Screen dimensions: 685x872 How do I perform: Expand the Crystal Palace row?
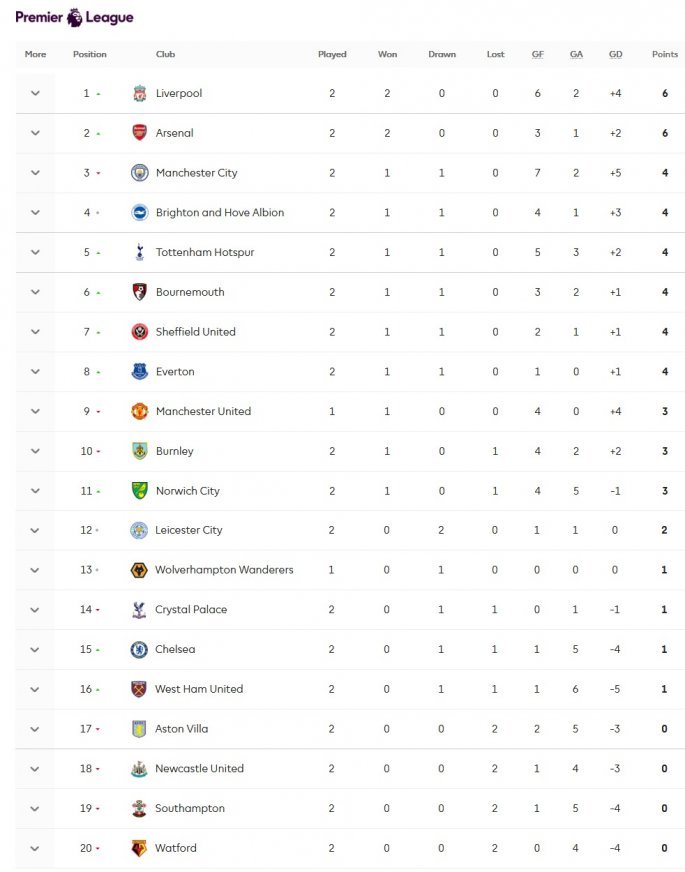[35, 610]
